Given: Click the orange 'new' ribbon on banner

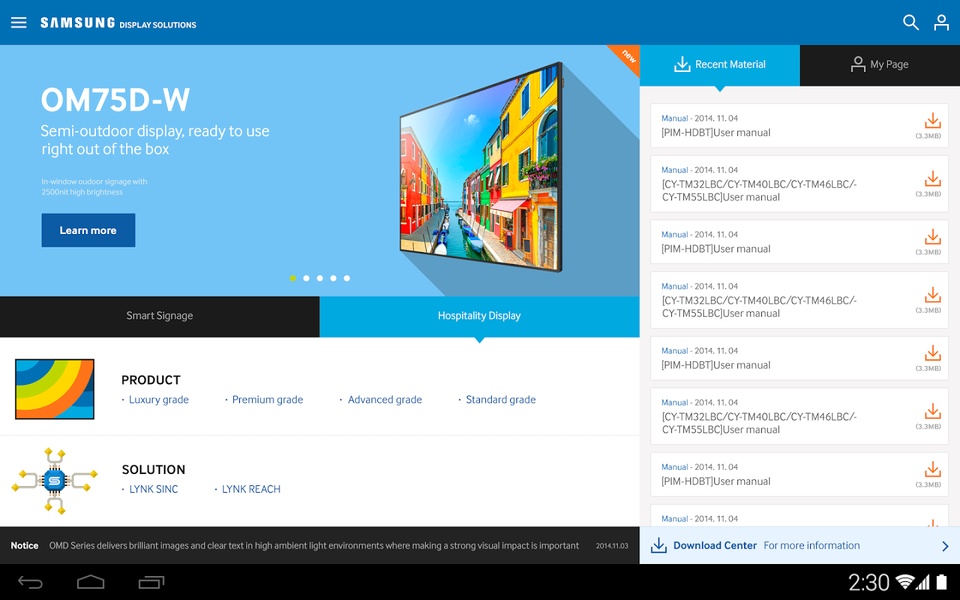Looking at the screenshot, I should coord(627,57).
